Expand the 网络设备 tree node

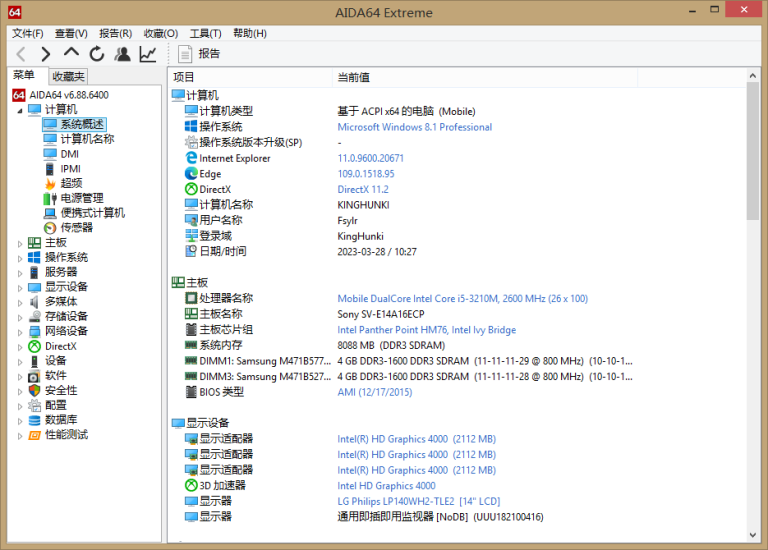click(x=20, y=332)
